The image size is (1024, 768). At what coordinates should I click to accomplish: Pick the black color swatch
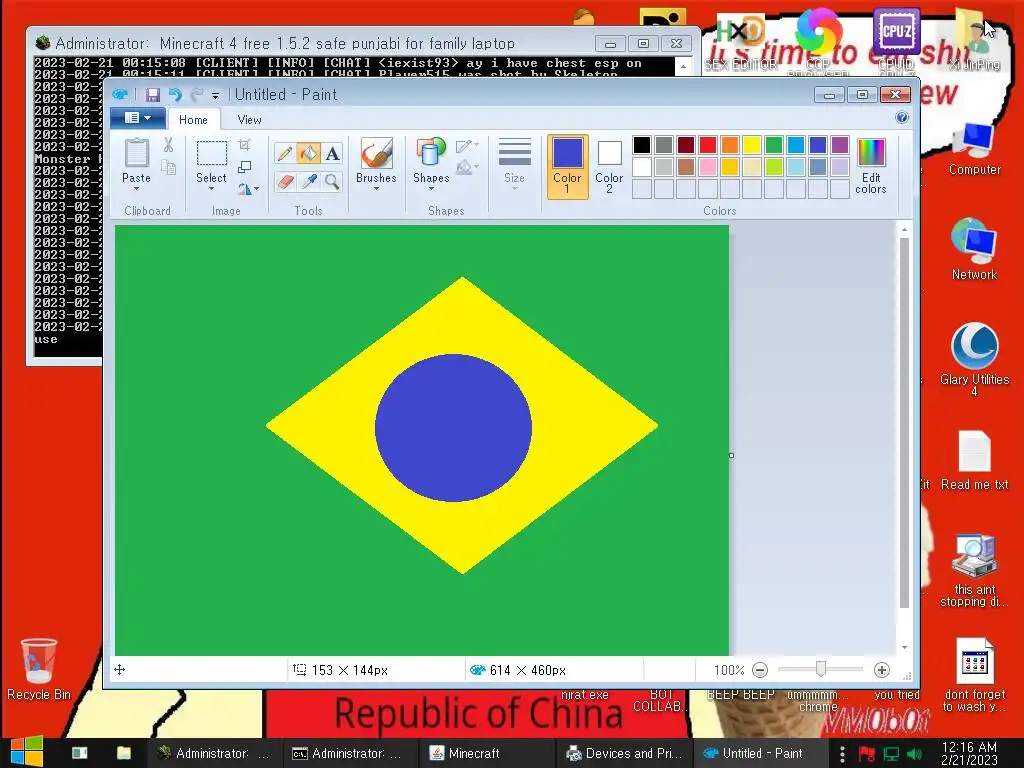coord(642,144)
